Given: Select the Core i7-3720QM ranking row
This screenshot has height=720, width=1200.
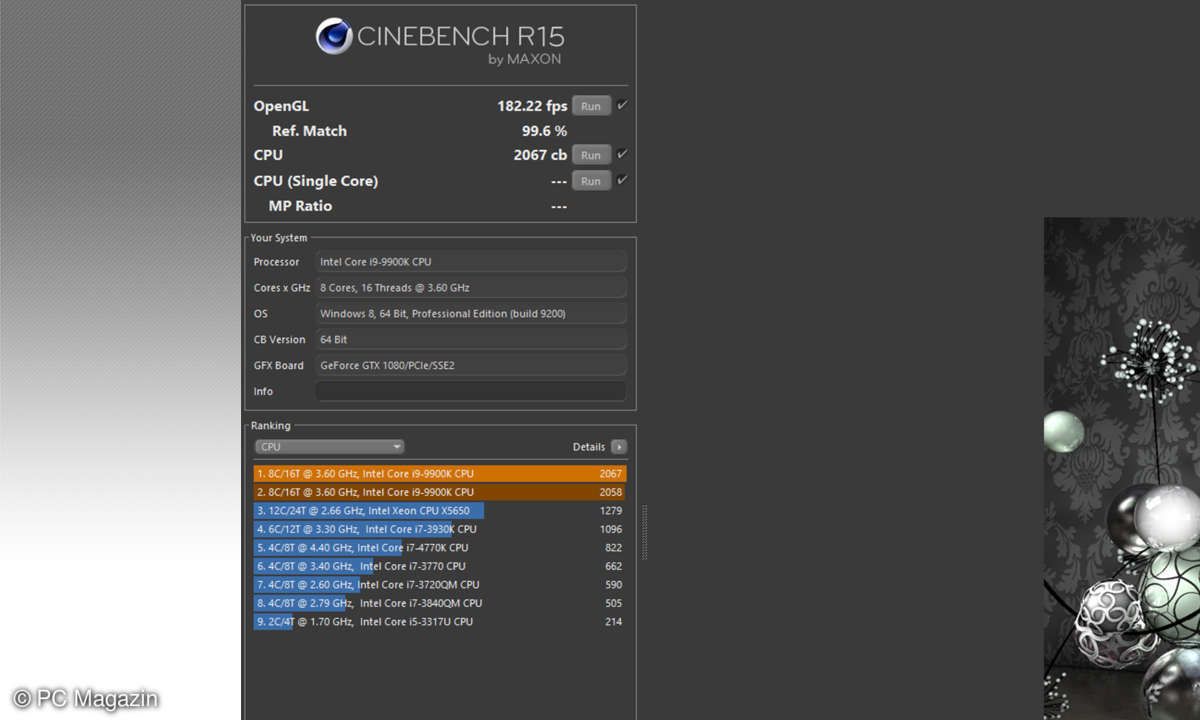Looking at the screenshot, I should pyautogui.click(x=440, y=585).
